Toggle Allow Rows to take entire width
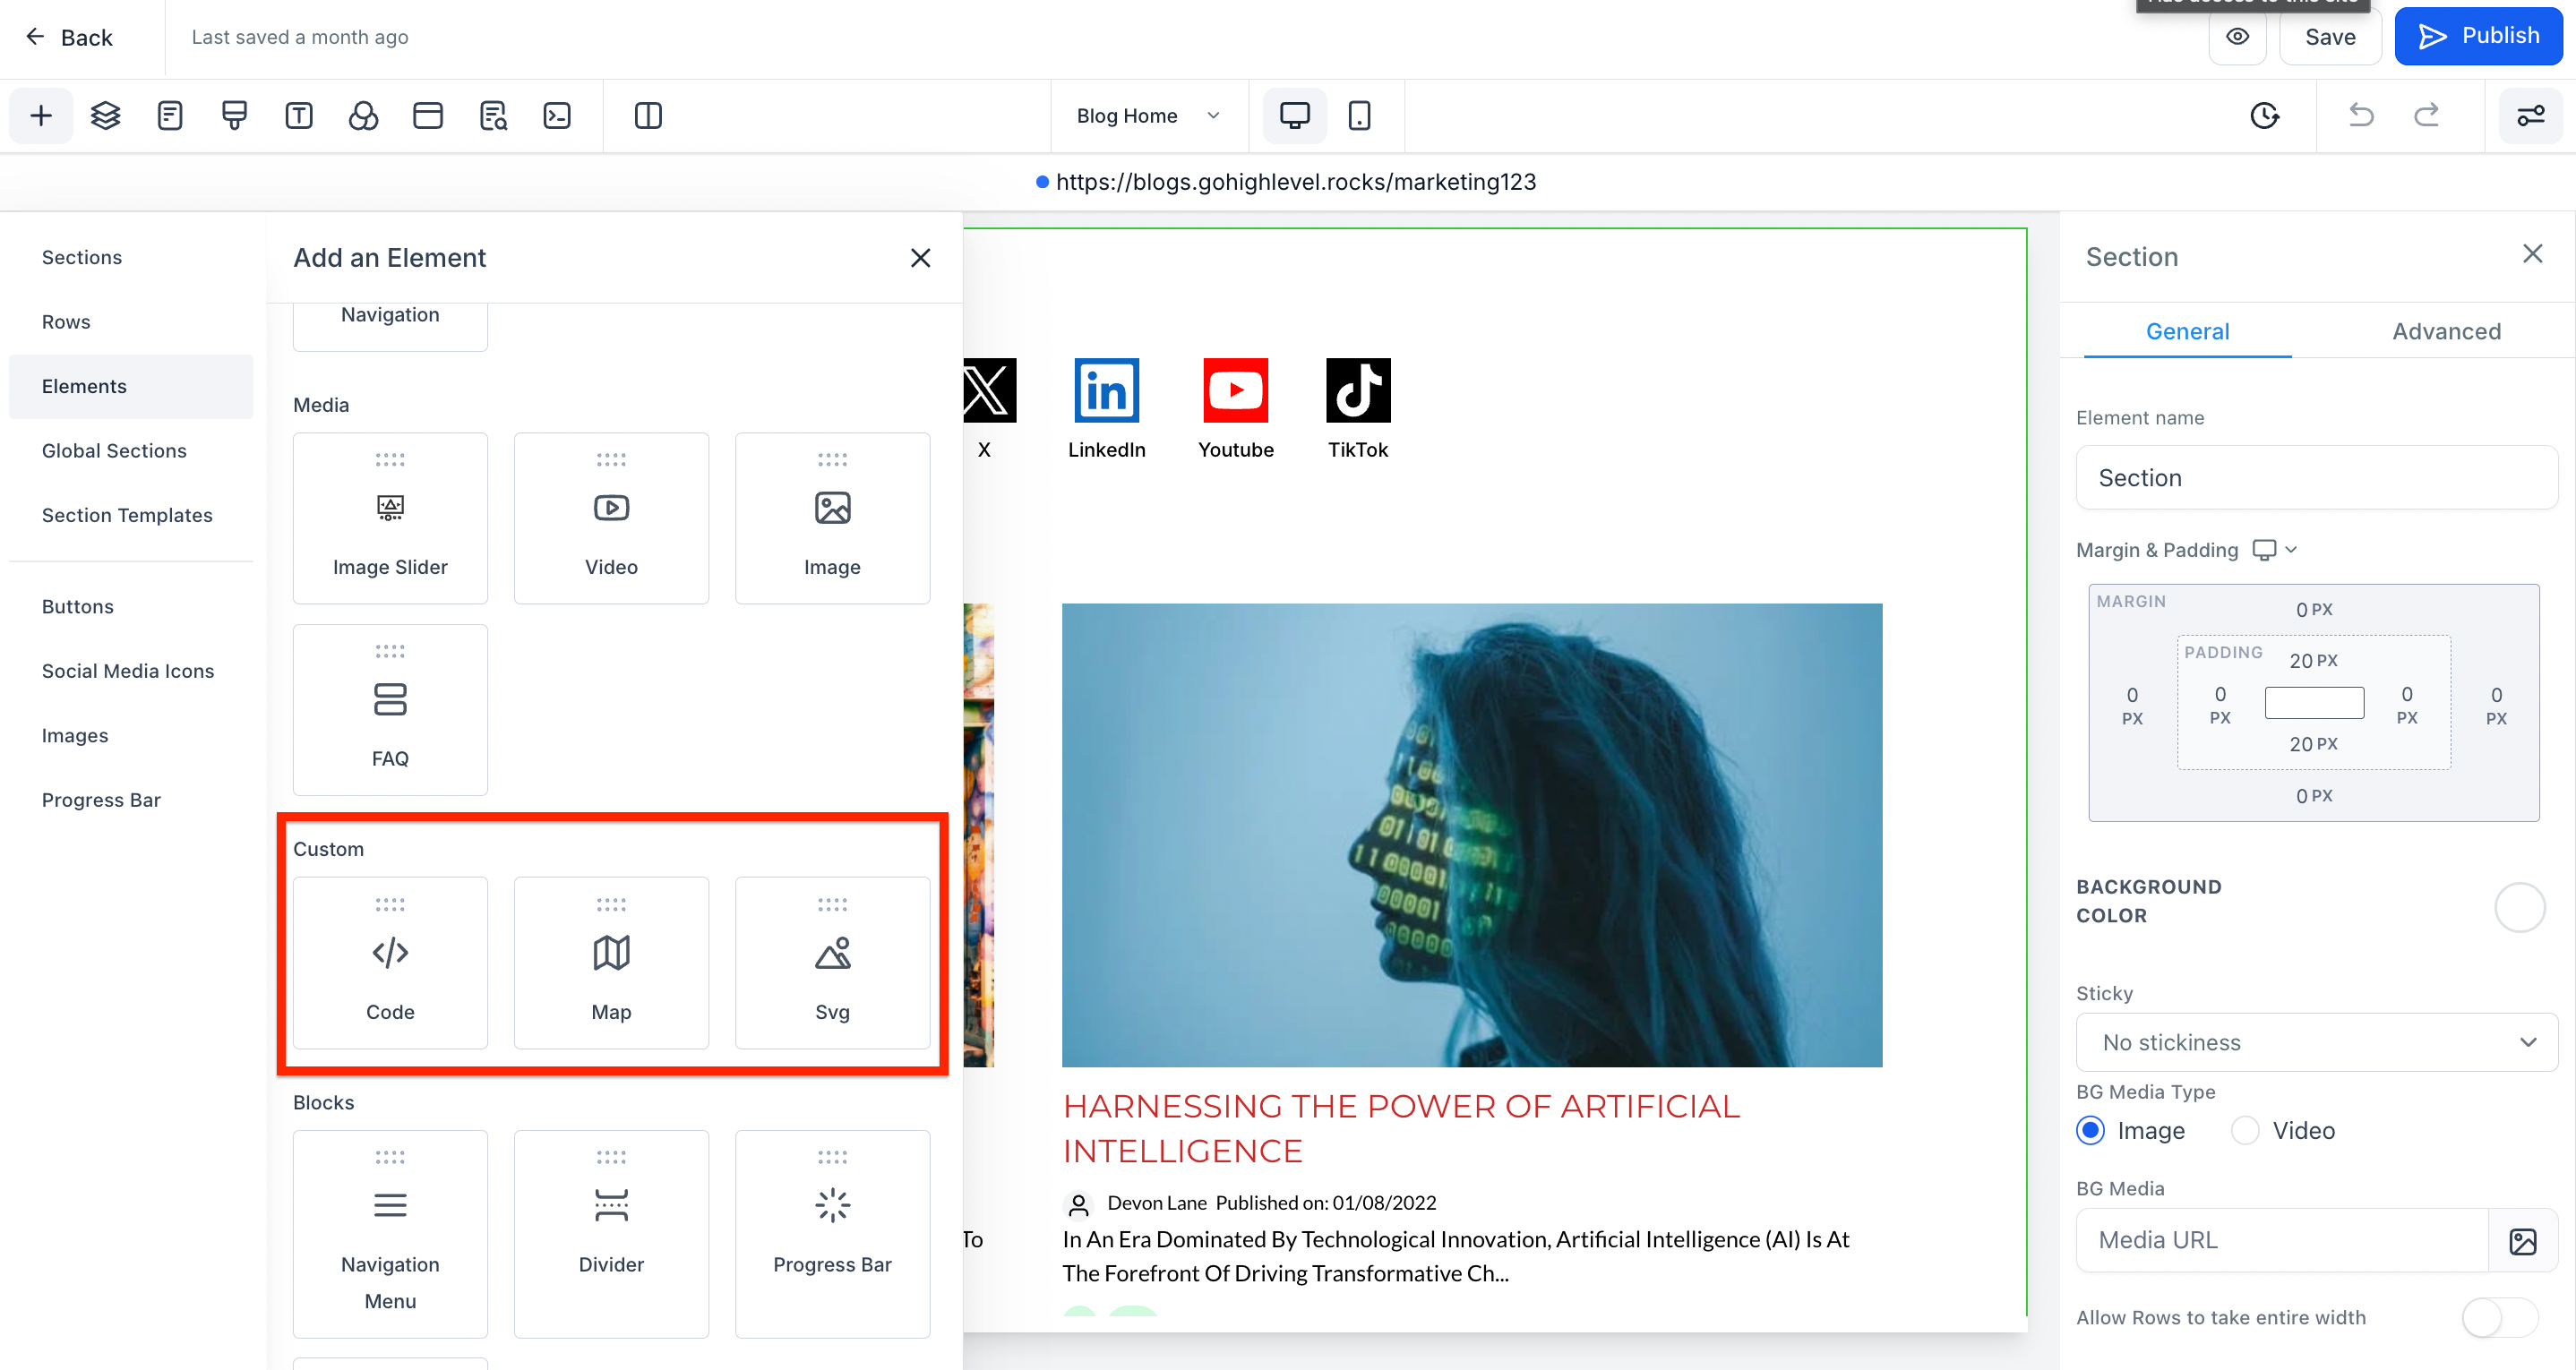Viewport: 2576px width, 1370px height. (x=2499, y=1317)
